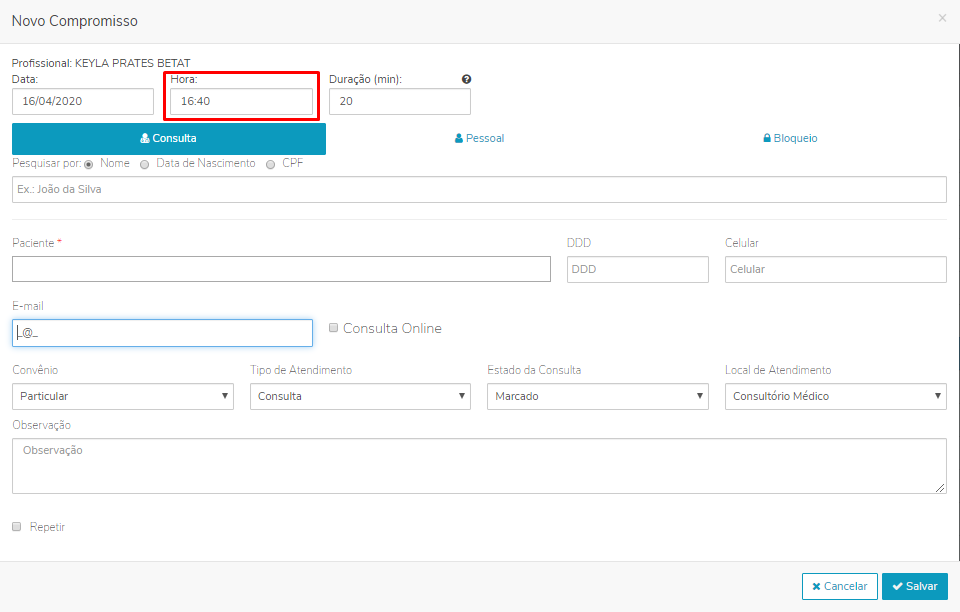Focus the Paciente name field
Image resolution: width=960 pixels, height=612 pixels.
281,269
